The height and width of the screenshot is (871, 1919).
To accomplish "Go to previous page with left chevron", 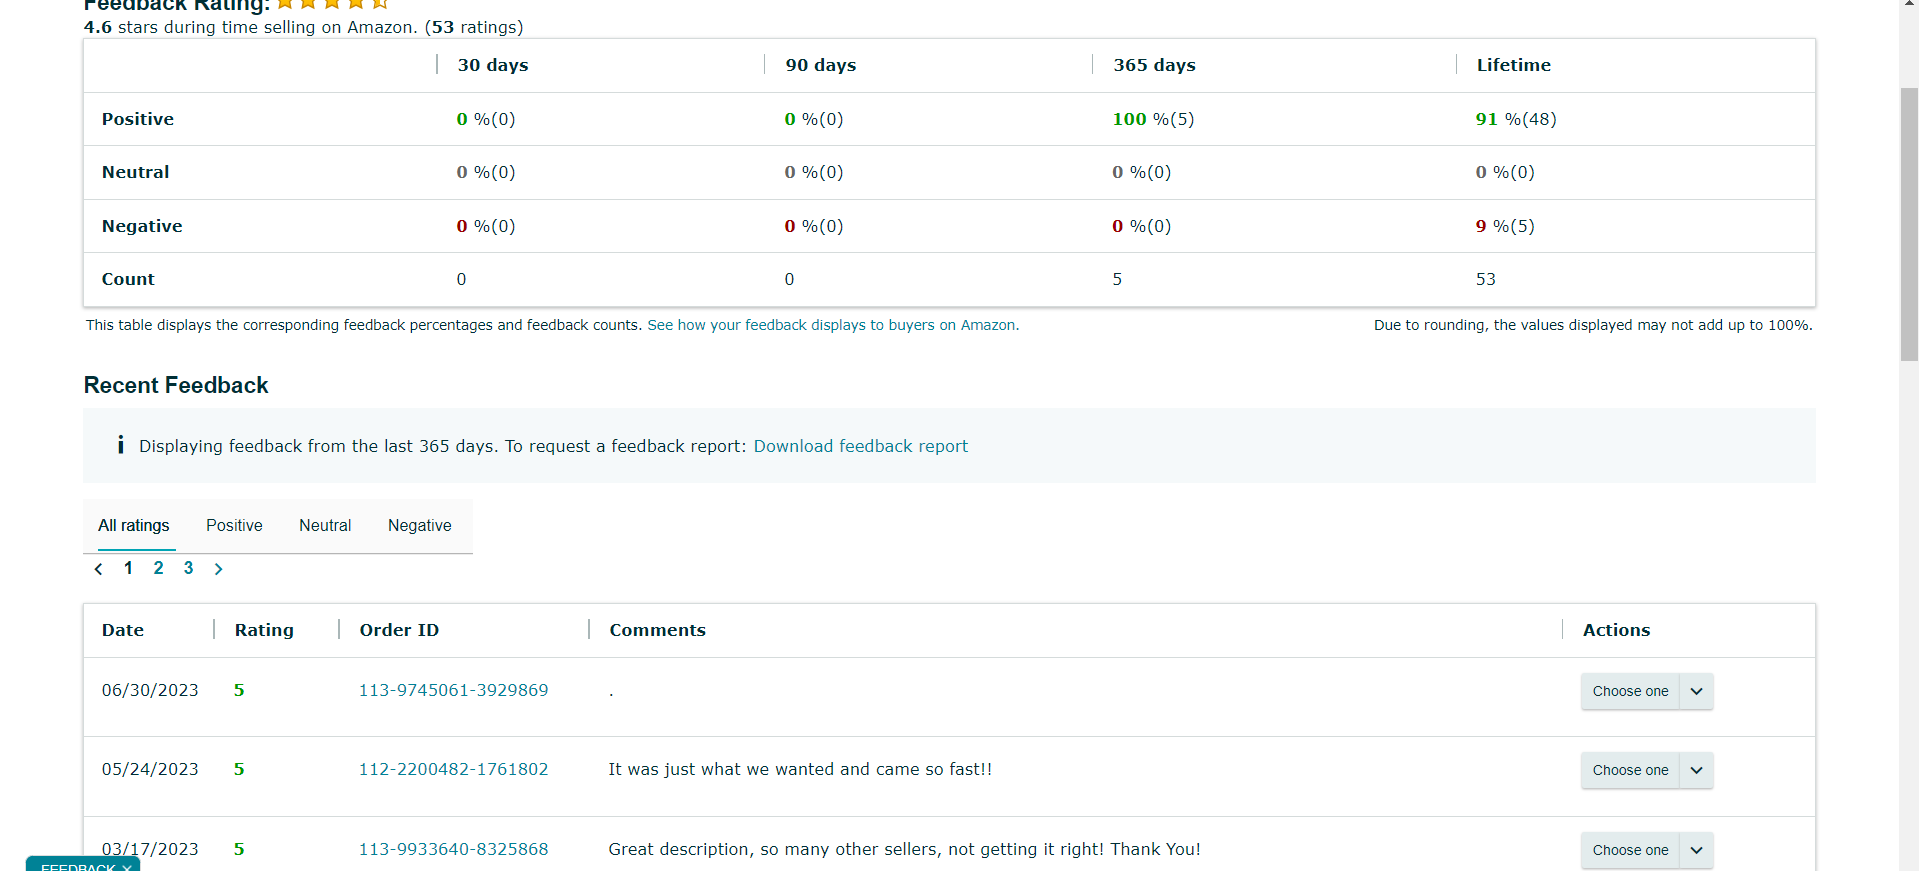I will click(98, 569).
